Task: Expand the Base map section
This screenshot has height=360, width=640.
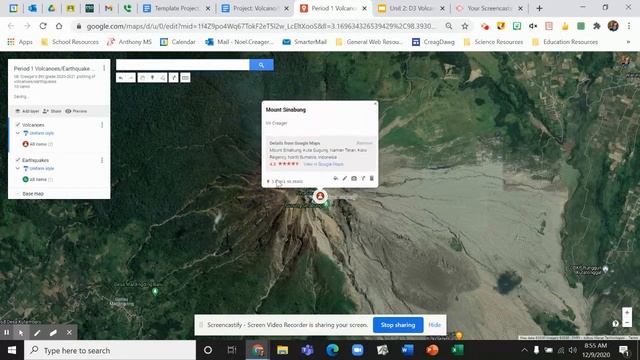Action: [x=18, y=193]
